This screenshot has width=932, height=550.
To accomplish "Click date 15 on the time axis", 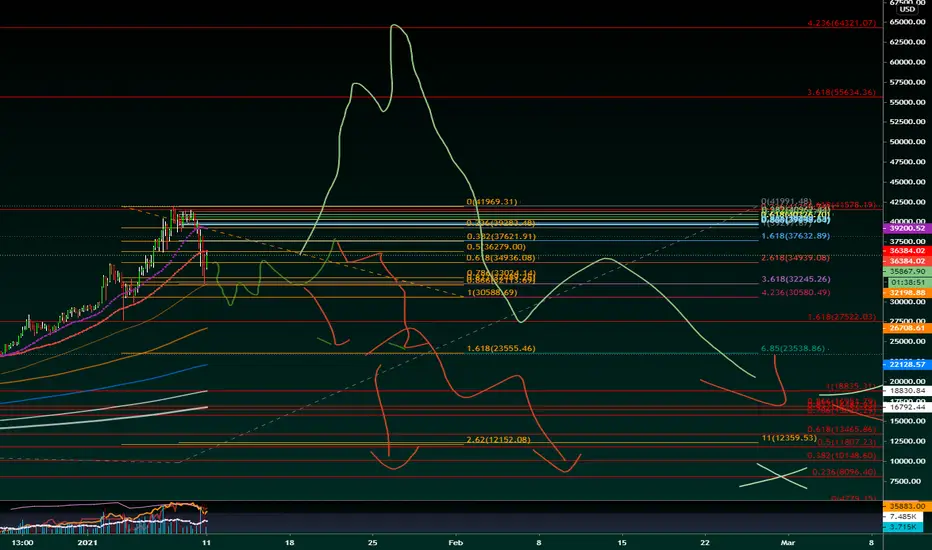I will click(x=622, y=542).
